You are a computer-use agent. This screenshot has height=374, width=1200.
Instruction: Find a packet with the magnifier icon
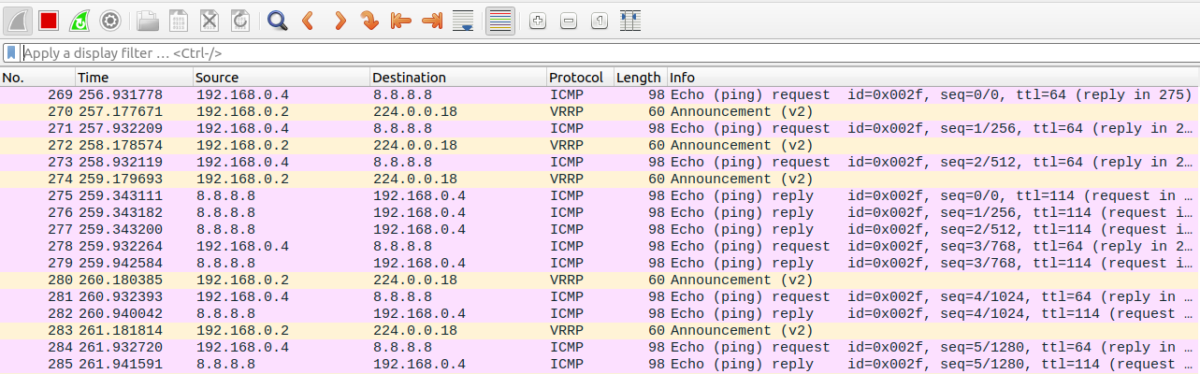(277, 19)
